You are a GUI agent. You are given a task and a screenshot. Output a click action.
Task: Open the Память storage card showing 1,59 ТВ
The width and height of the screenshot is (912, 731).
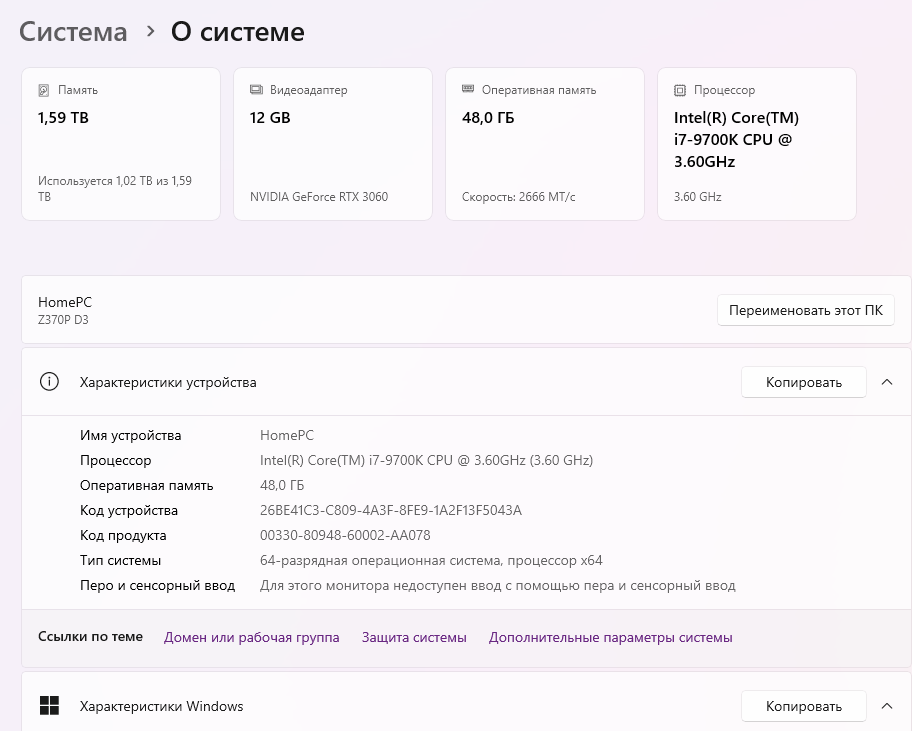(121, 144)
